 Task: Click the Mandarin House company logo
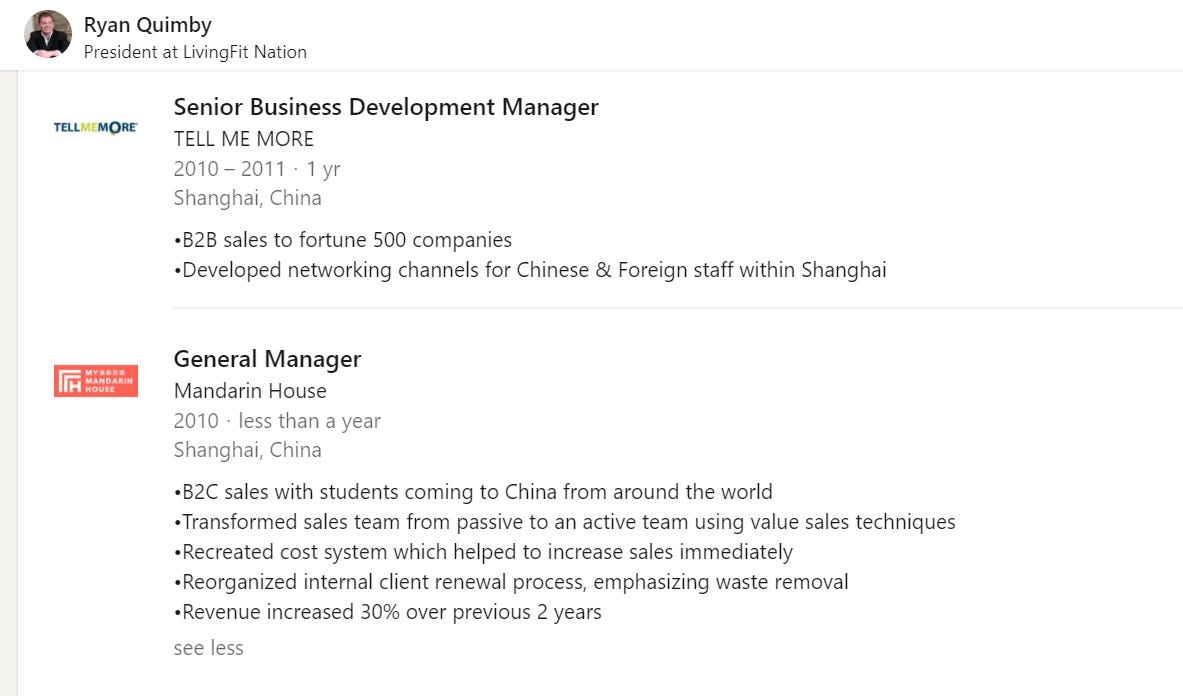pyautogui.click(x=96, y=381)
